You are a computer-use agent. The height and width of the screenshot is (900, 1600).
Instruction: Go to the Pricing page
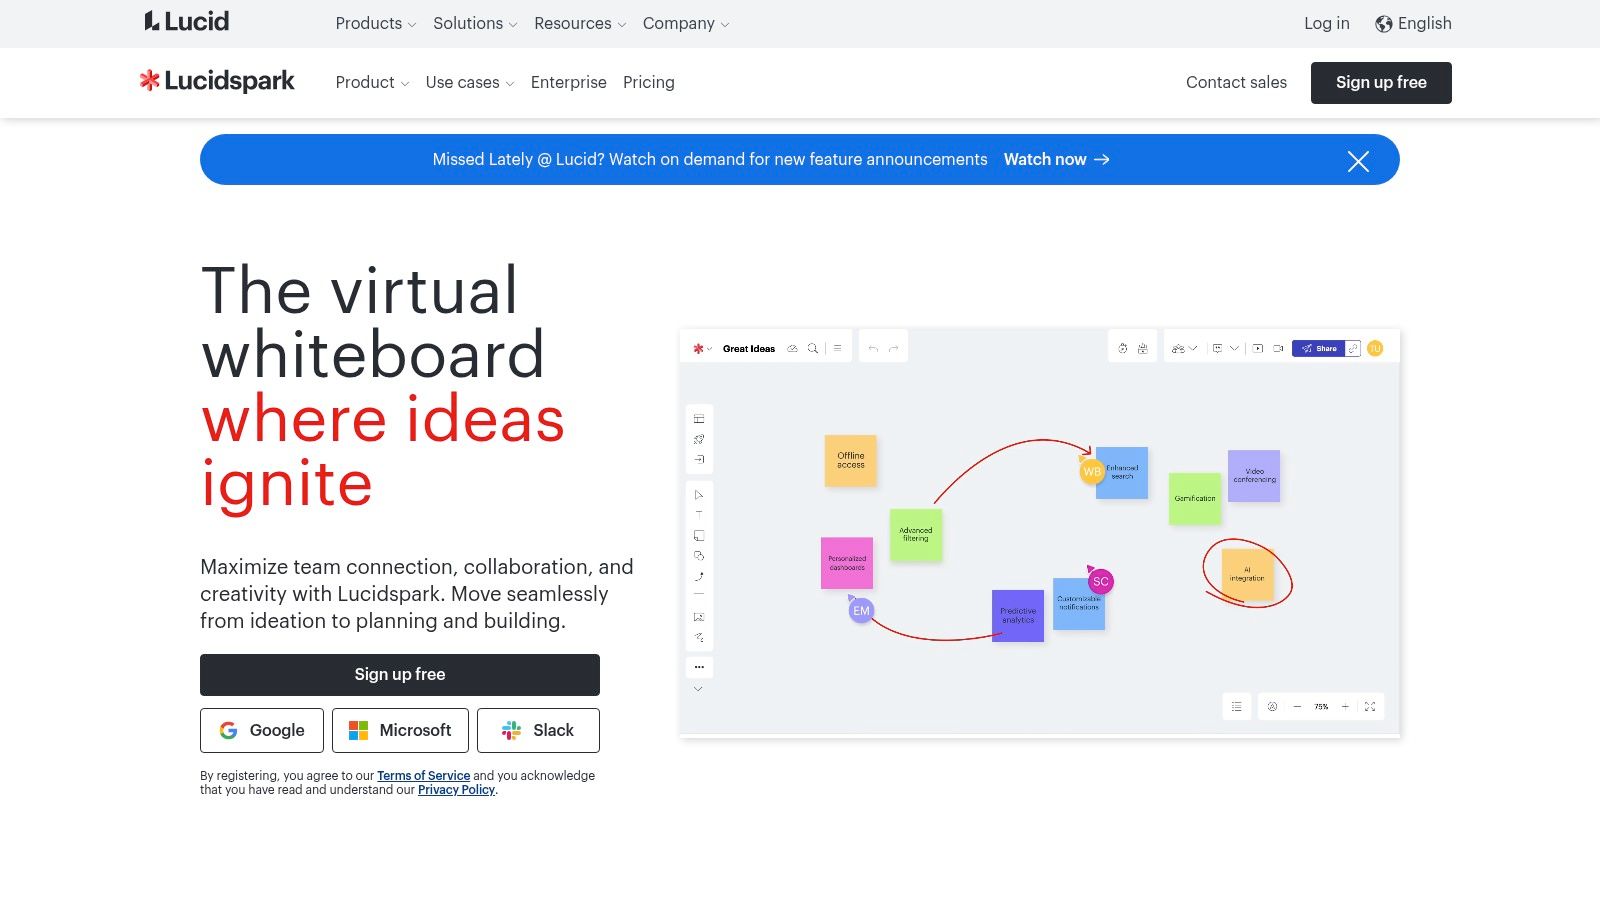pos(648,82)
